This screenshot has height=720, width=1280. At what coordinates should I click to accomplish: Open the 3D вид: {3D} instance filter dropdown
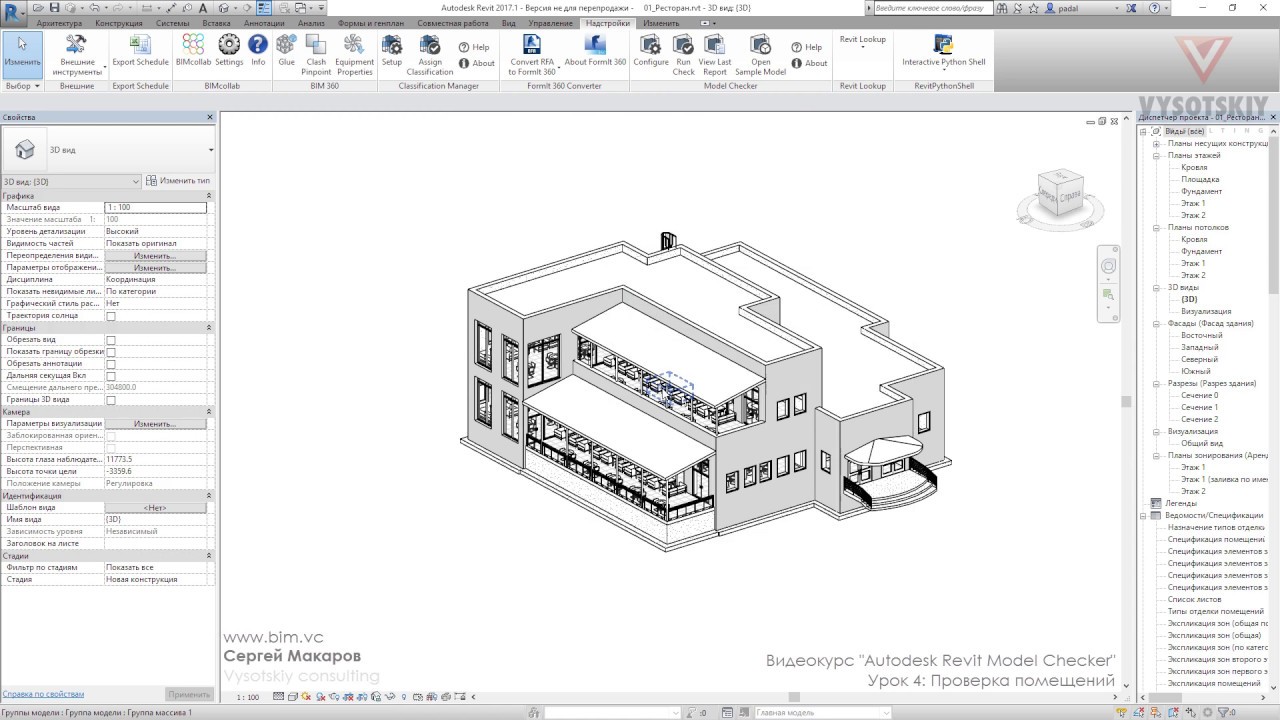(x=137, y=181)
